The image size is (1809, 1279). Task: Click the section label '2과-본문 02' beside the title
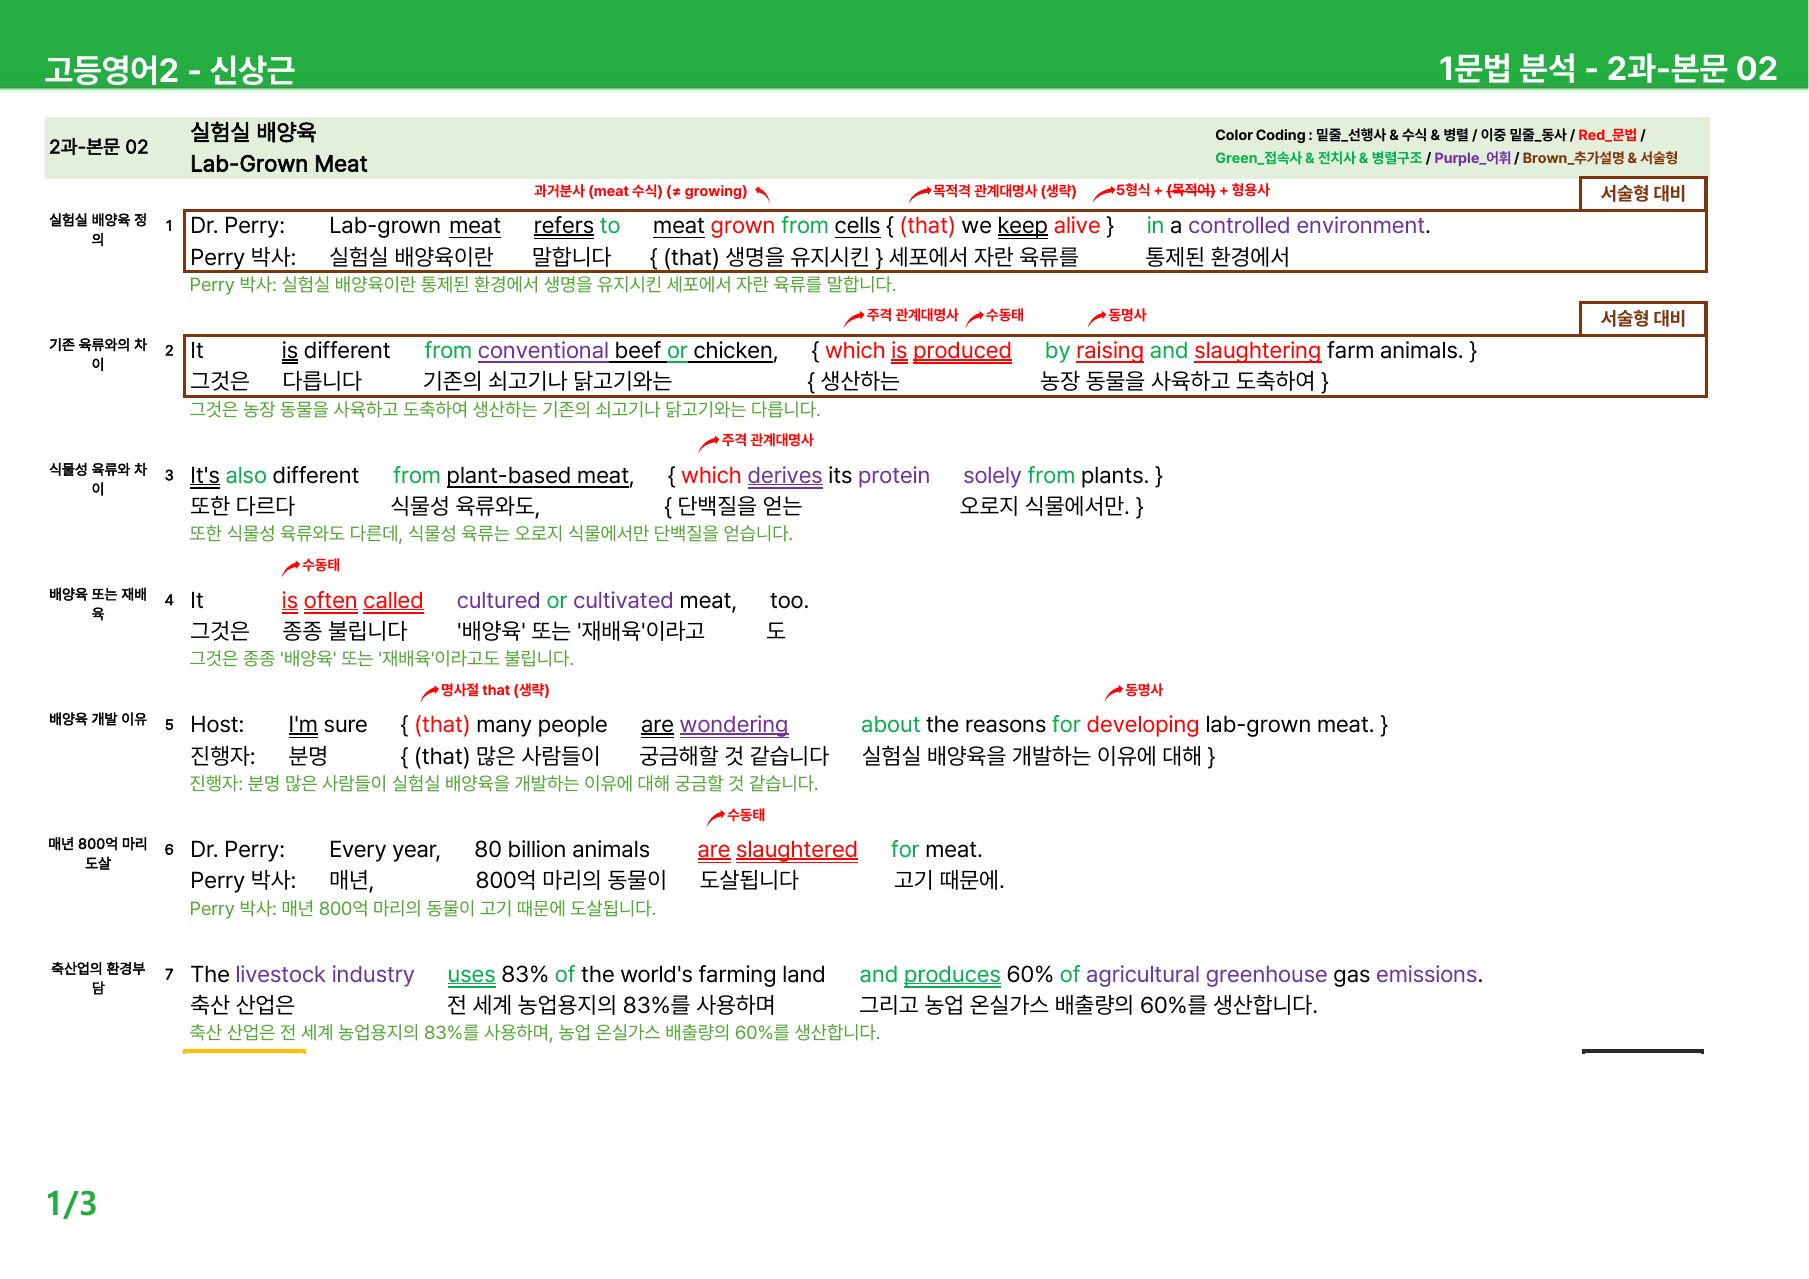click(x=99, y=147)
